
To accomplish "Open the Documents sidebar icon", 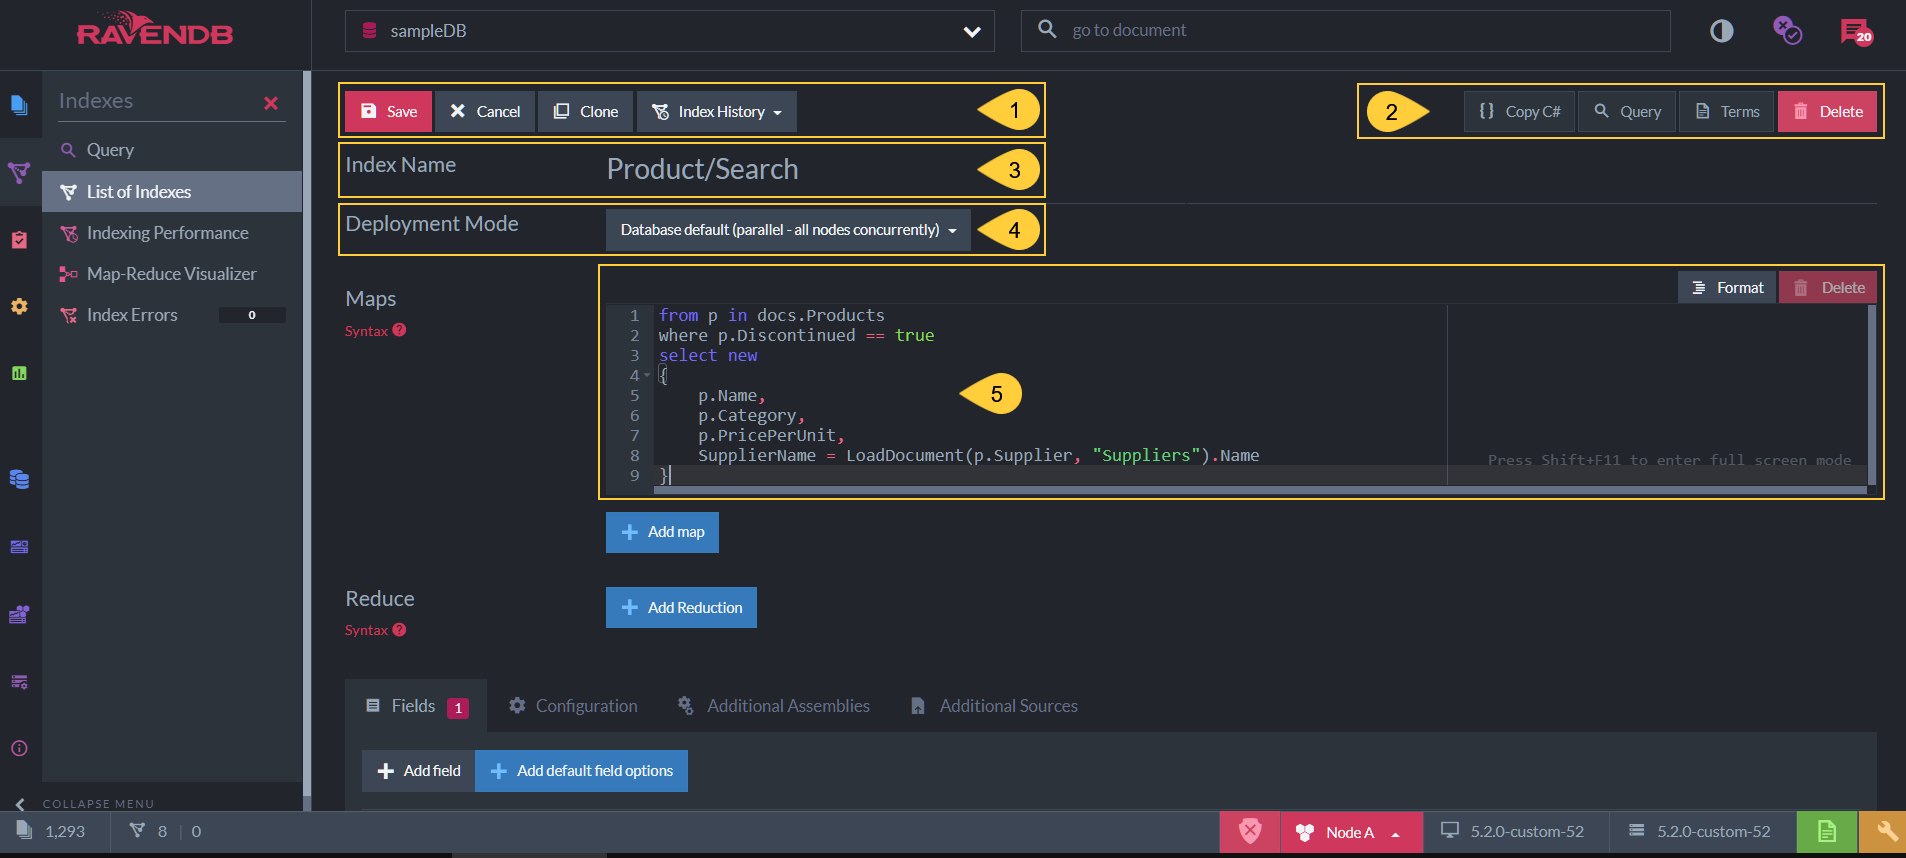I will coord(19,104).
